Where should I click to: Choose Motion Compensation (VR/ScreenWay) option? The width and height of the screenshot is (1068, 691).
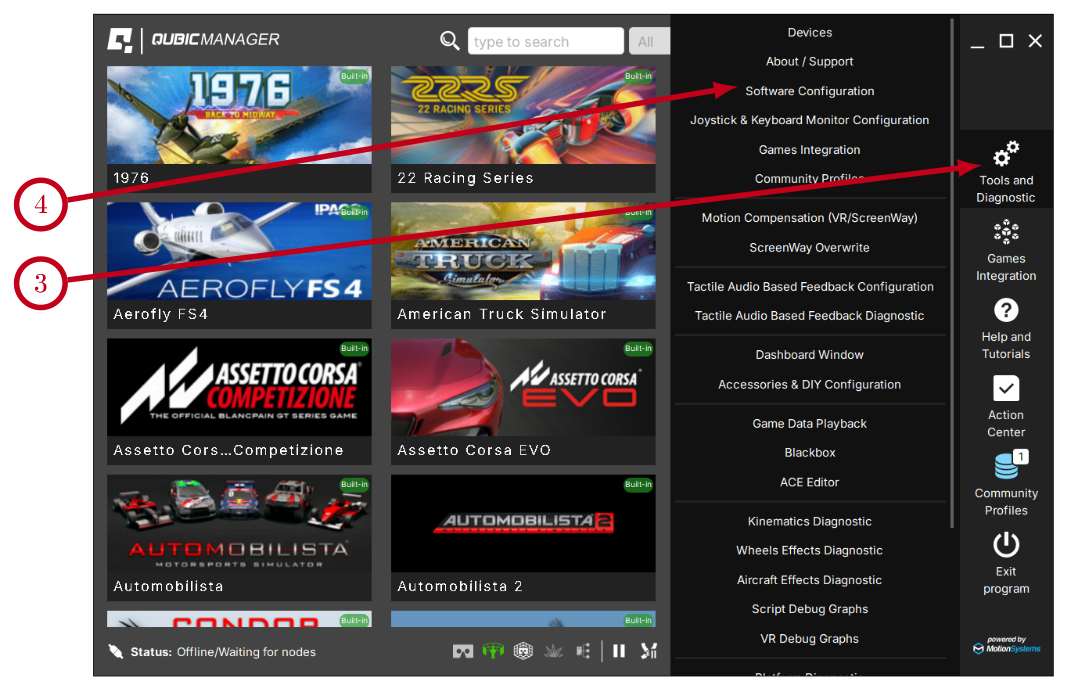point(809,218)
